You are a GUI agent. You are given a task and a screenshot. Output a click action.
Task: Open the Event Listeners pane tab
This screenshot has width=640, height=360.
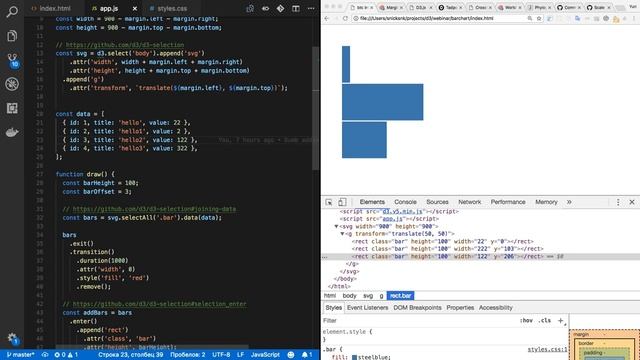pos(367,308)
